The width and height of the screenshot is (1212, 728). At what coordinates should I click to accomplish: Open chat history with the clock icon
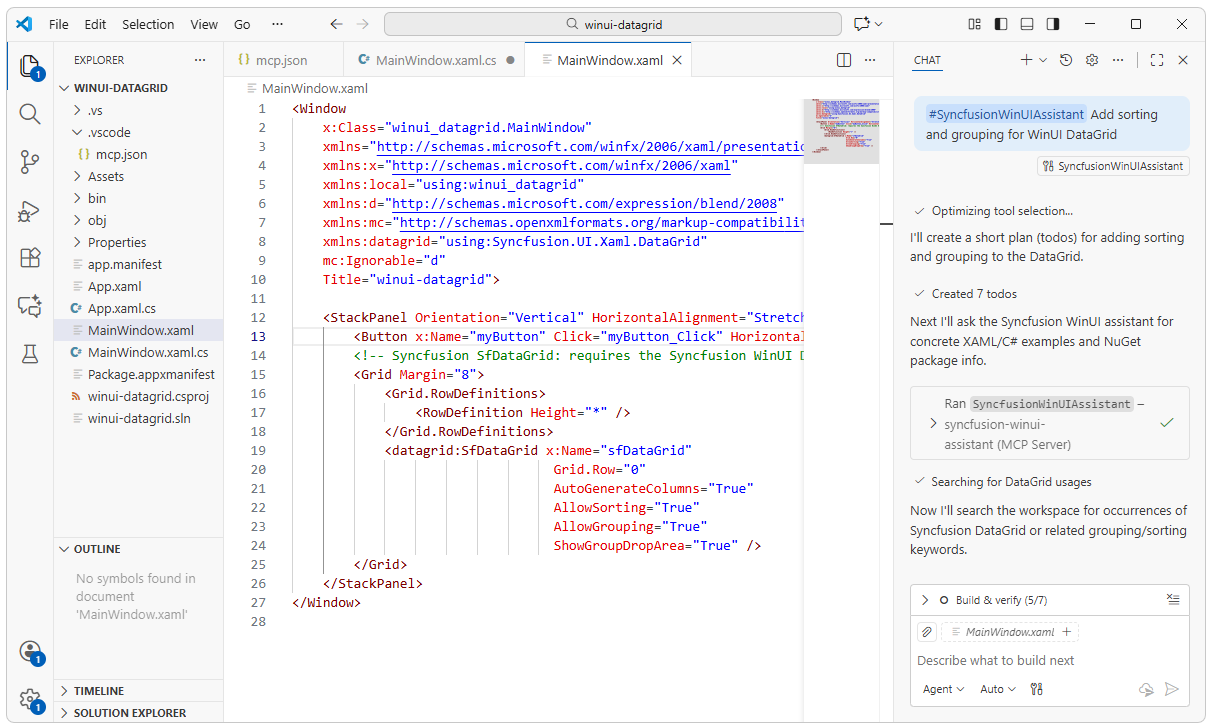click(1065, 60)
